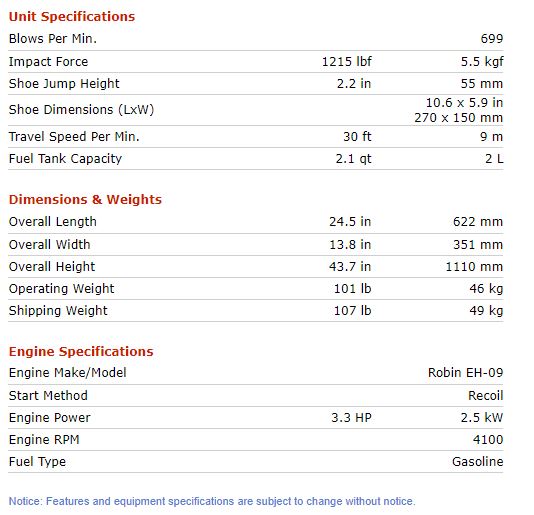Select the Shipping Weight 49 kg value

tap(486, 311)
